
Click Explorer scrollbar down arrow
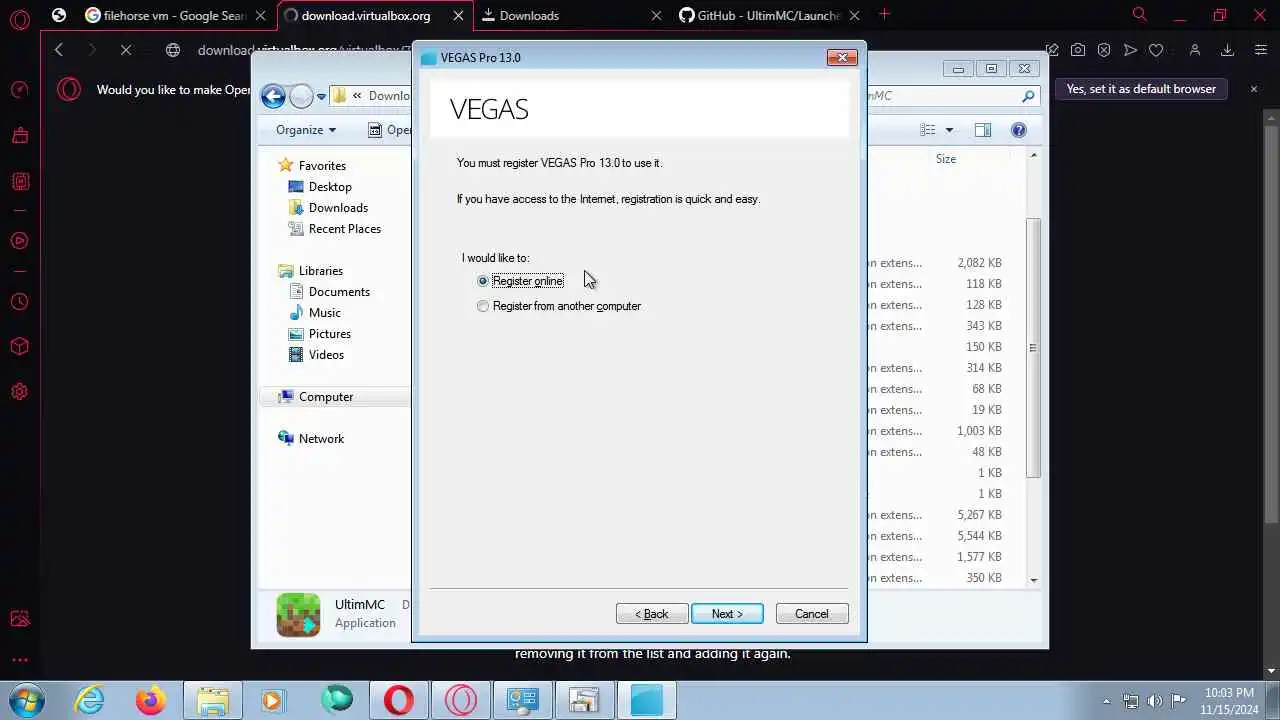click(x=1033, y=580)
